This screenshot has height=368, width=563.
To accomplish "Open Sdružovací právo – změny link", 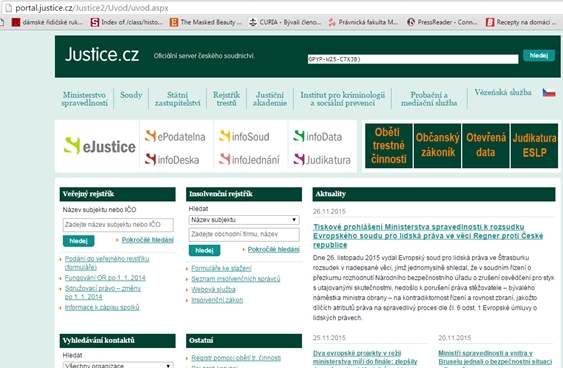I will click(103, 292).
